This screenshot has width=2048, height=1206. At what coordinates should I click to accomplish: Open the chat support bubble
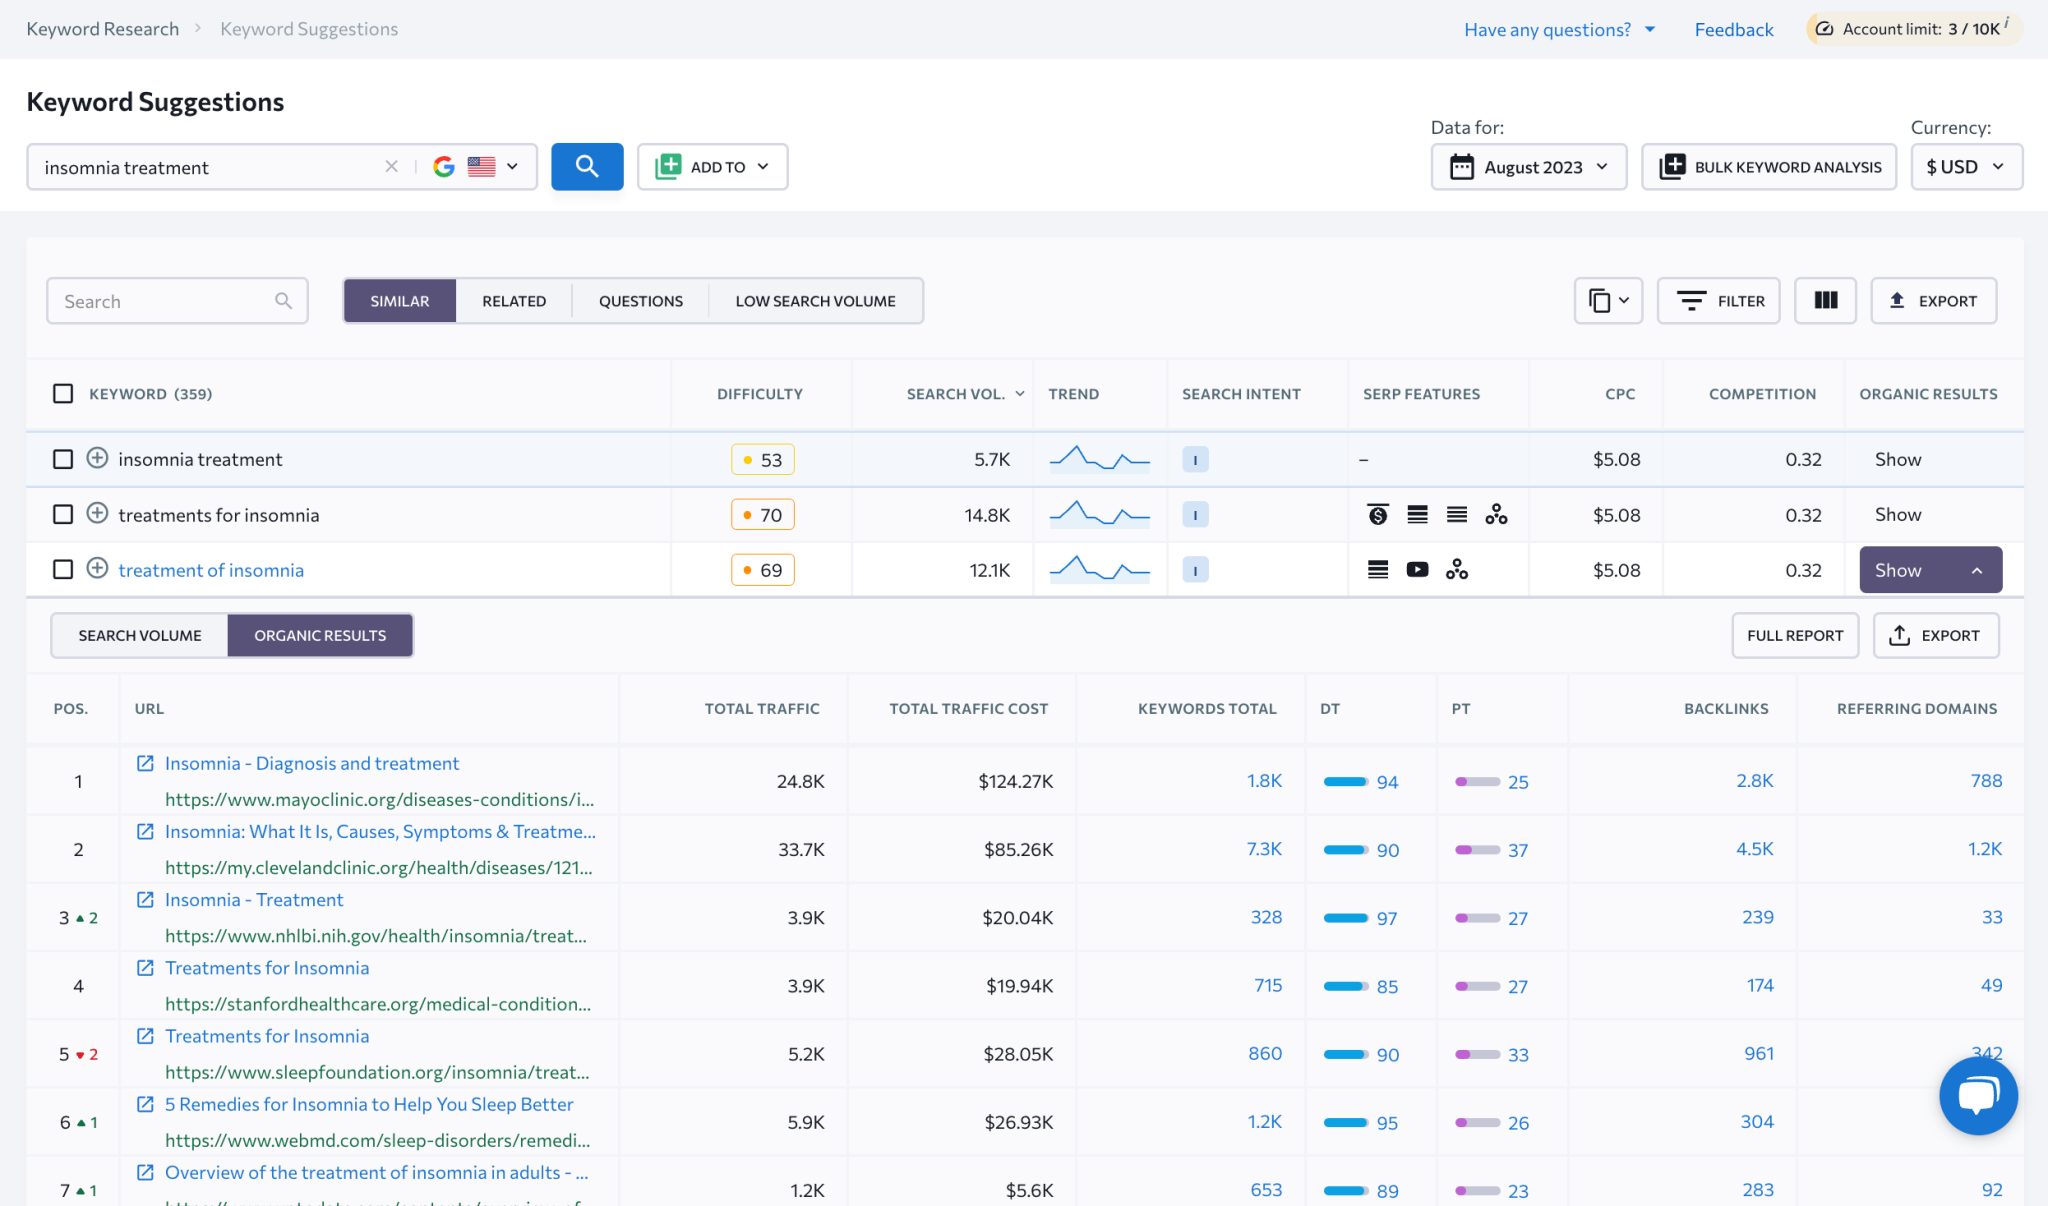1978,1095
